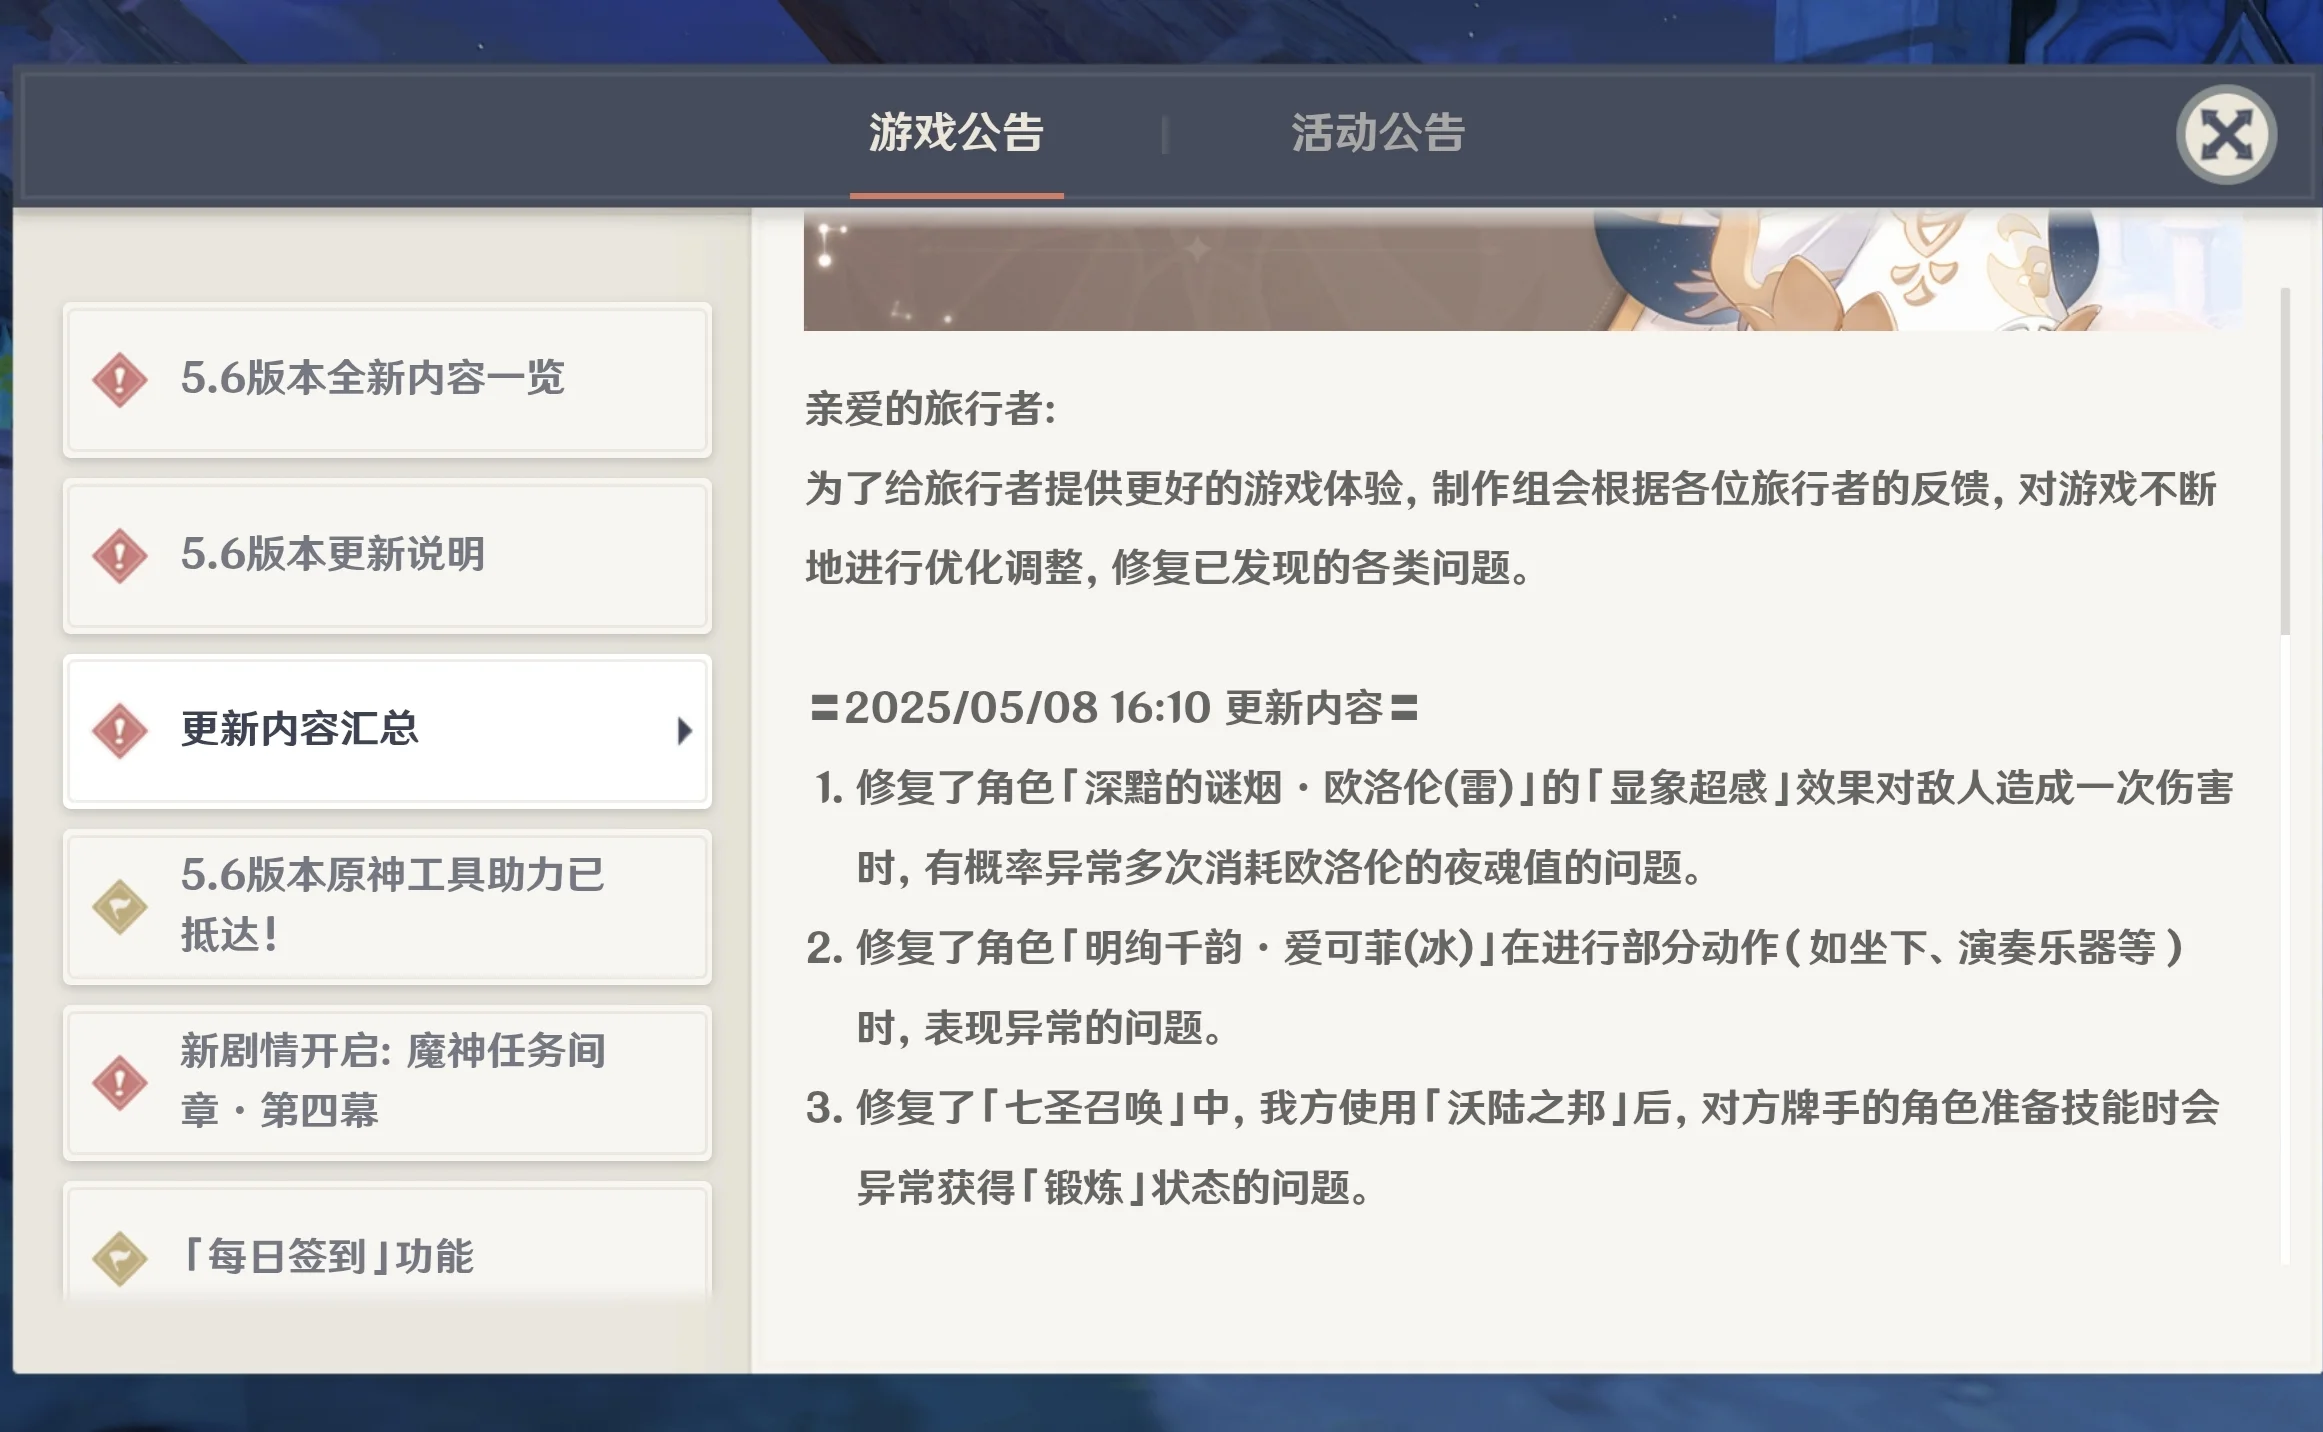Viewport: 2323px width, 1432px height.
Task: Switch to 游戏公告 tab
Action: (956, 134)
